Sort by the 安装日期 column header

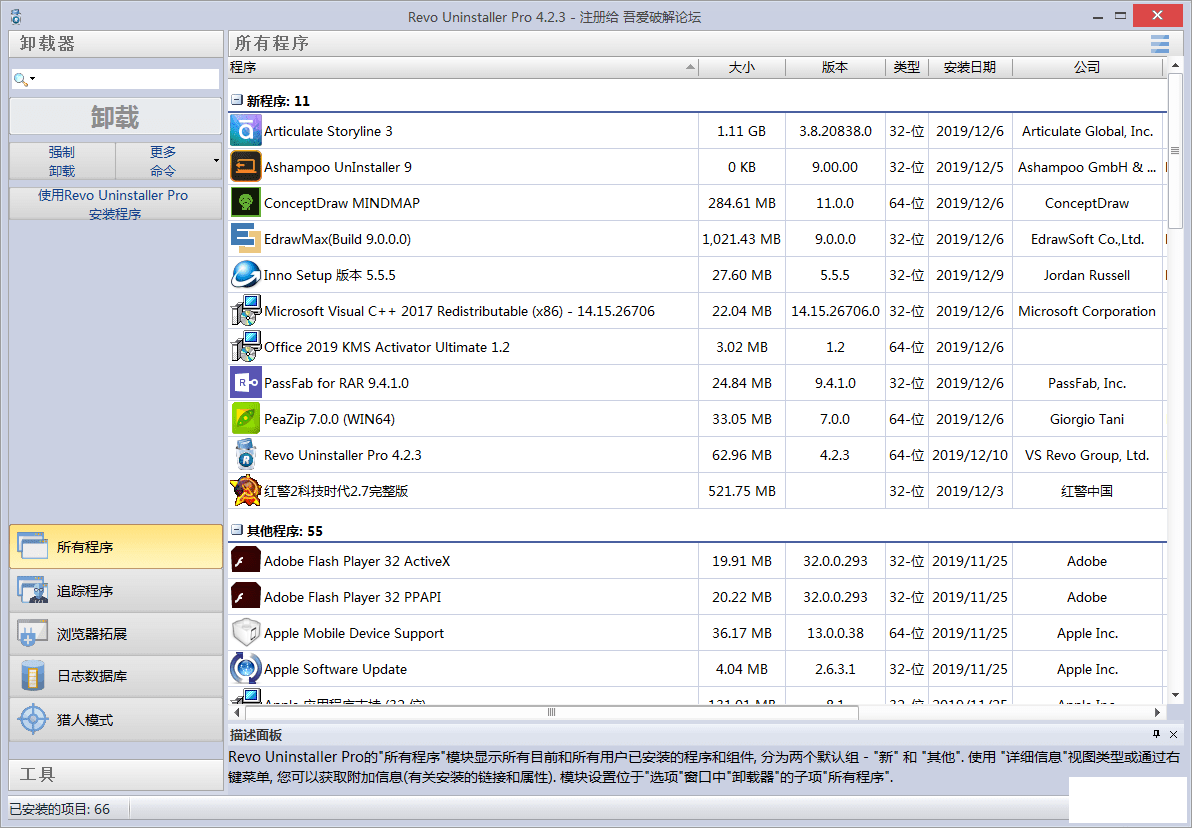click(969, 67)
